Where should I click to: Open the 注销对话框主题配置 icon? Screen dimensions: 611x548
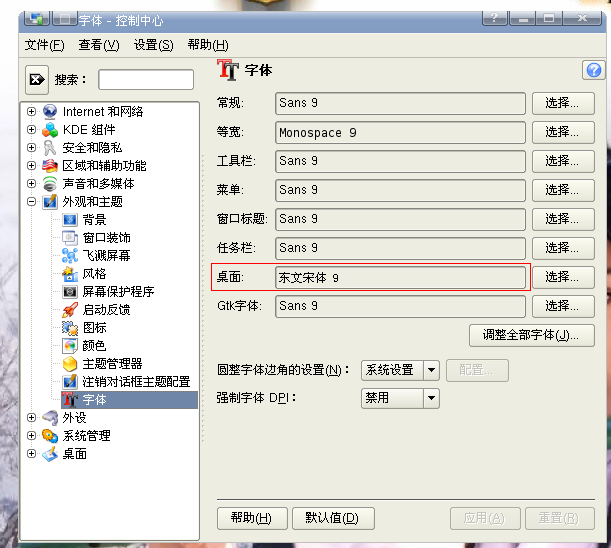[x=70, y=382]
